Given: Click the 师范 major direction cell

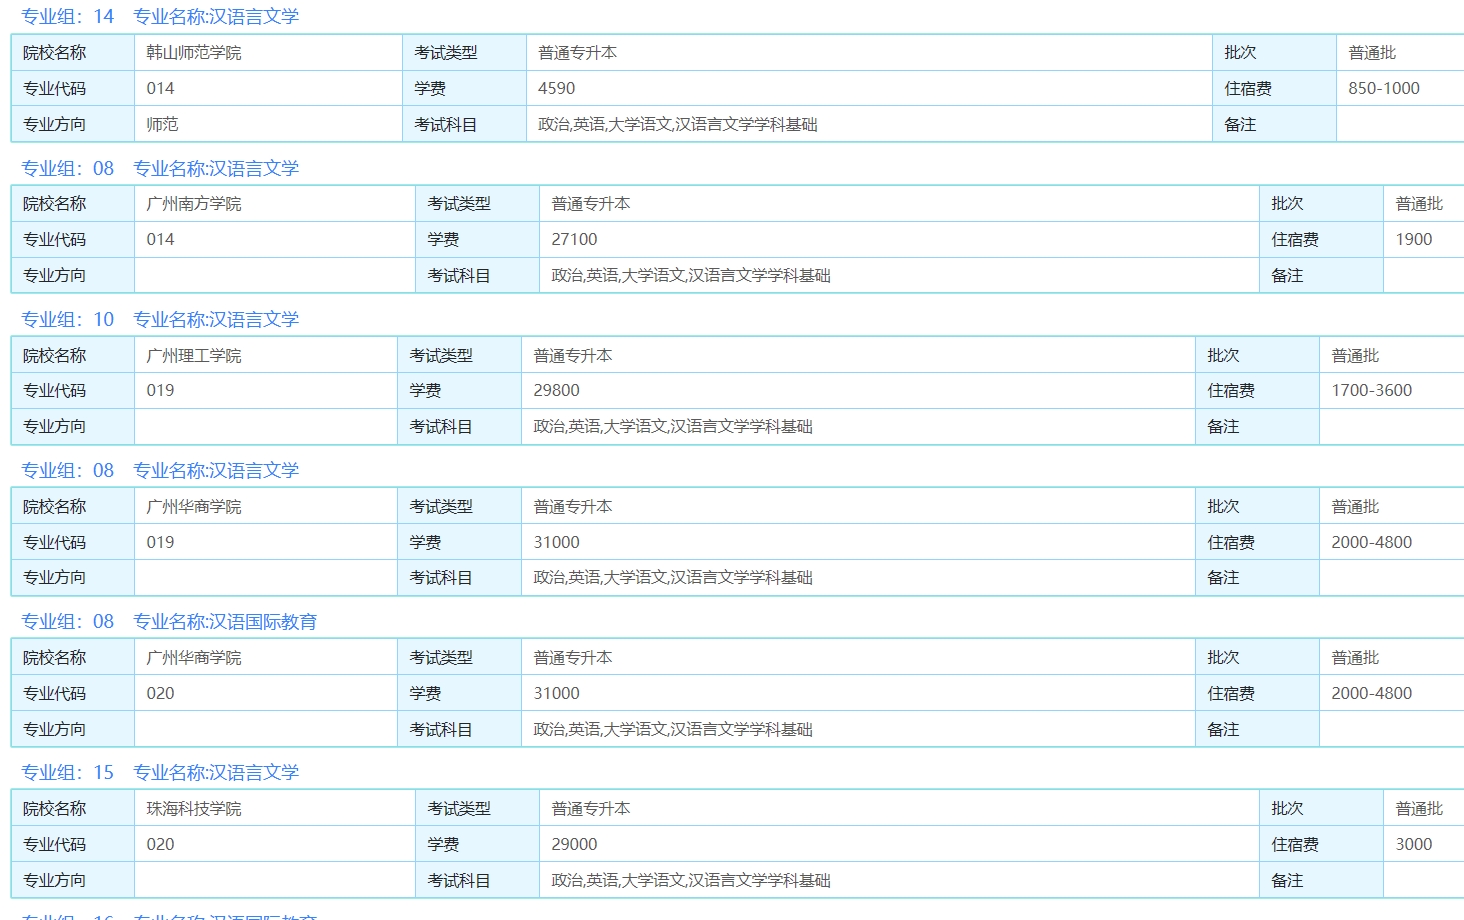Looking at the screenshot, I should [268, 124].
